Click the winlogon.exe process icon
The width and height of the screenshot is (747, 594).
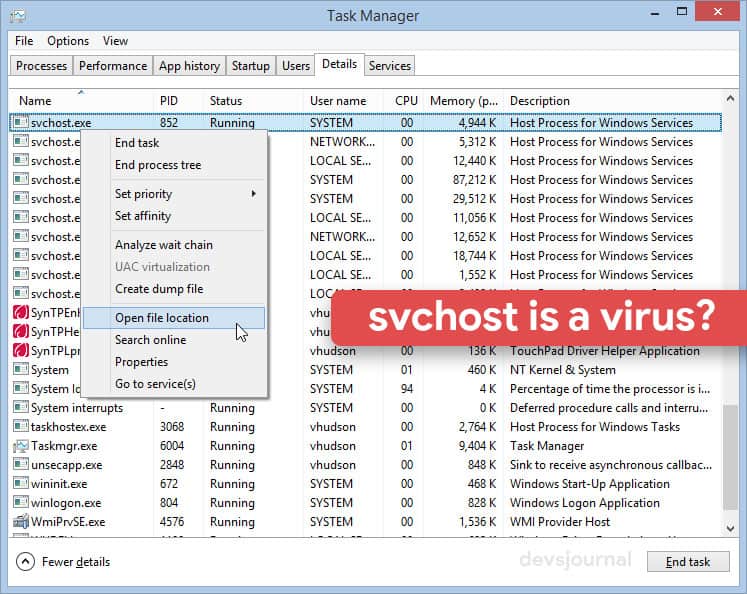pos(20,503)
